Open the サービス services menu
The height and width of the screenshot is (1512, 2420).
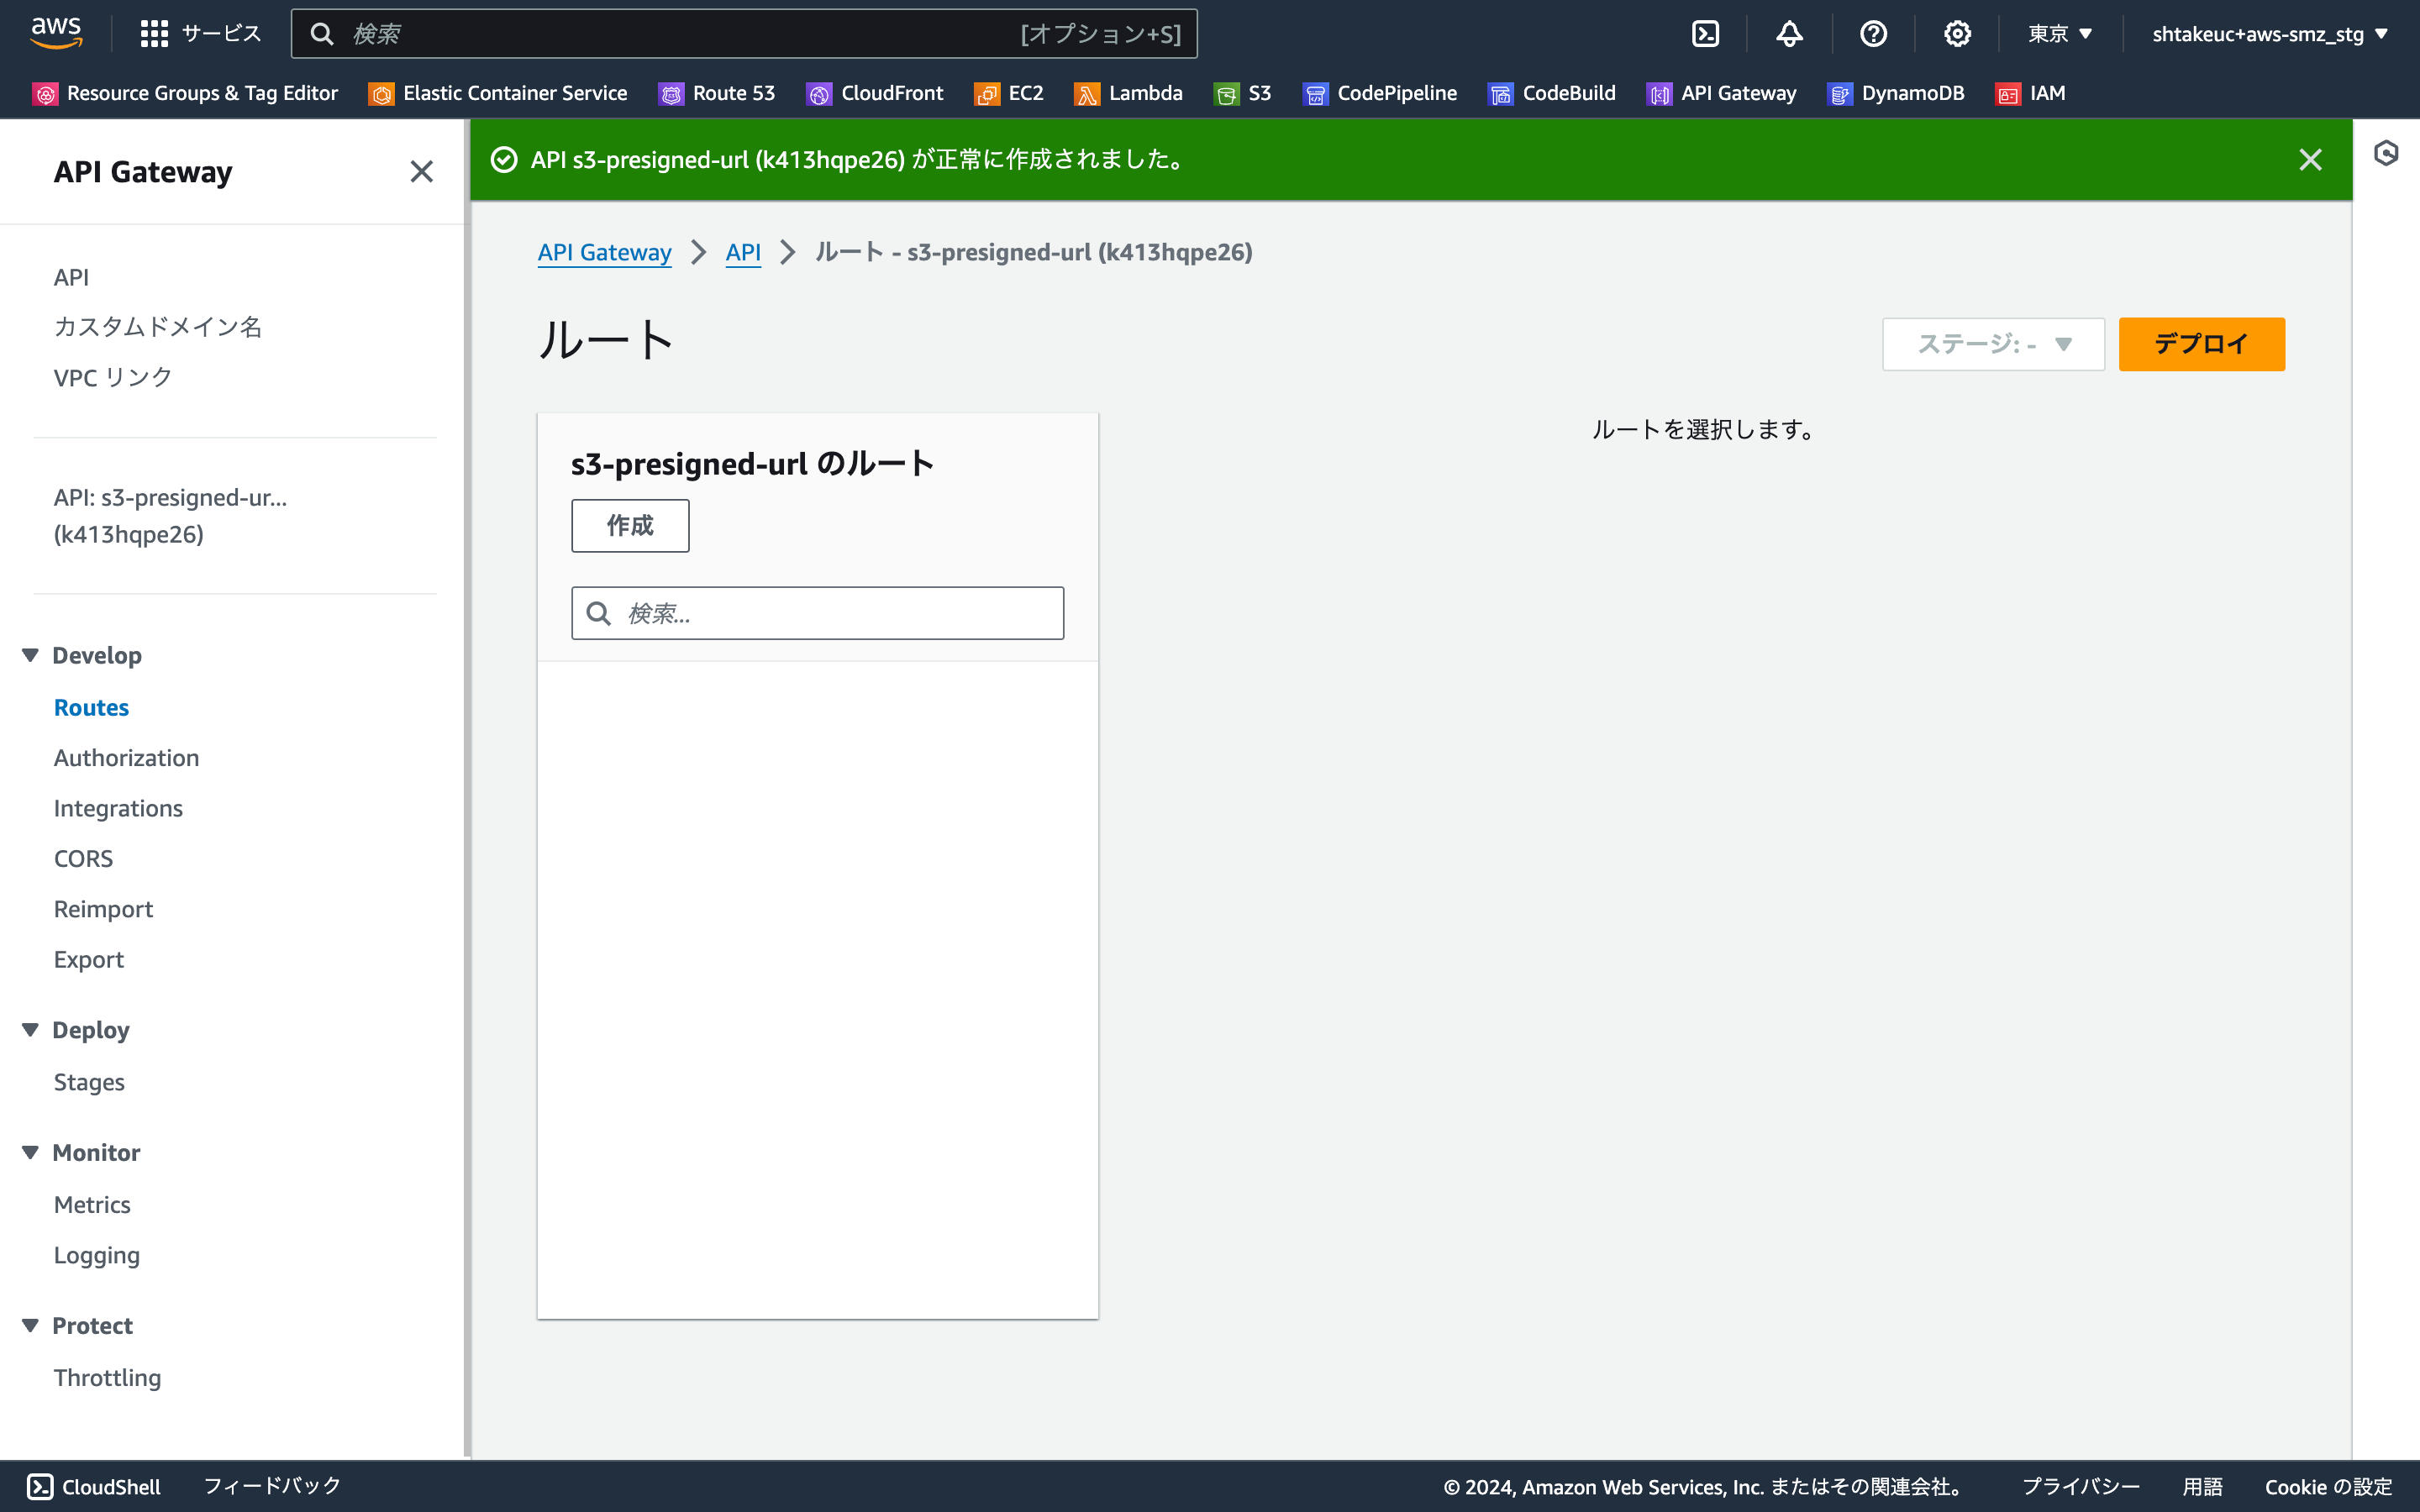[x=201, y=33]
